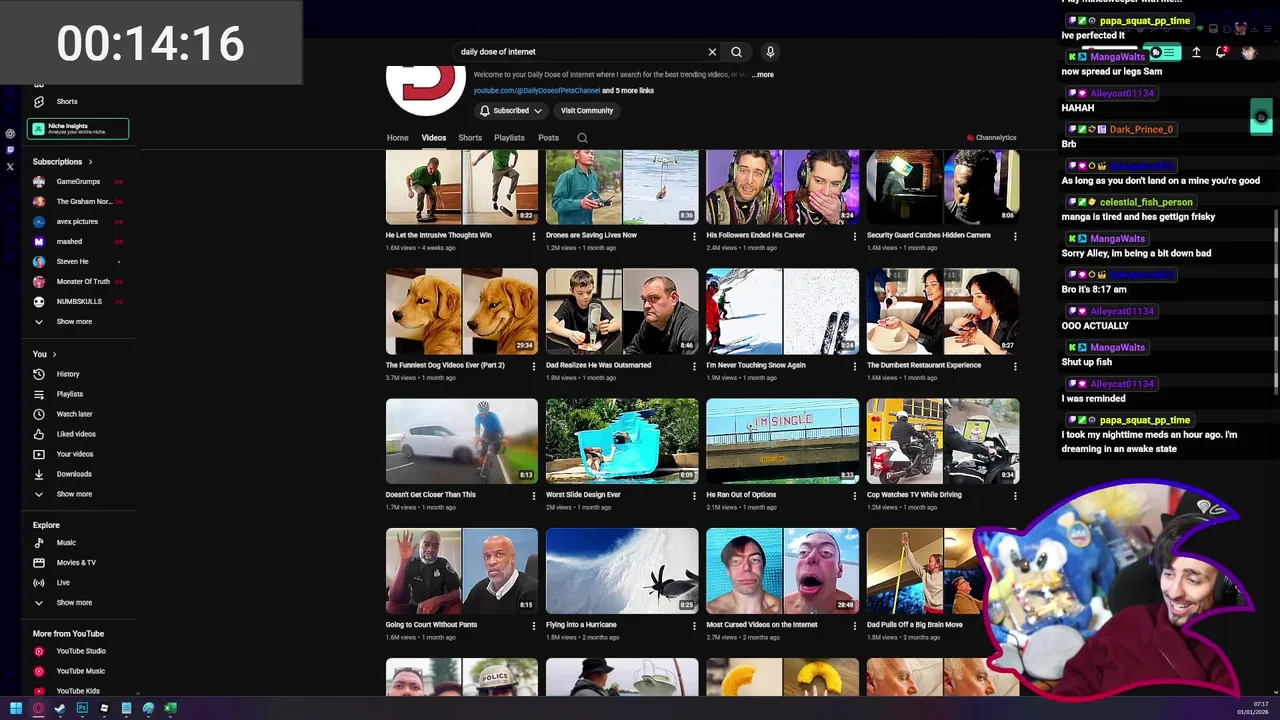Open the 'and 5 more links' link
The width and height of the screenshot is (1280, 720).
click(628, 91)
